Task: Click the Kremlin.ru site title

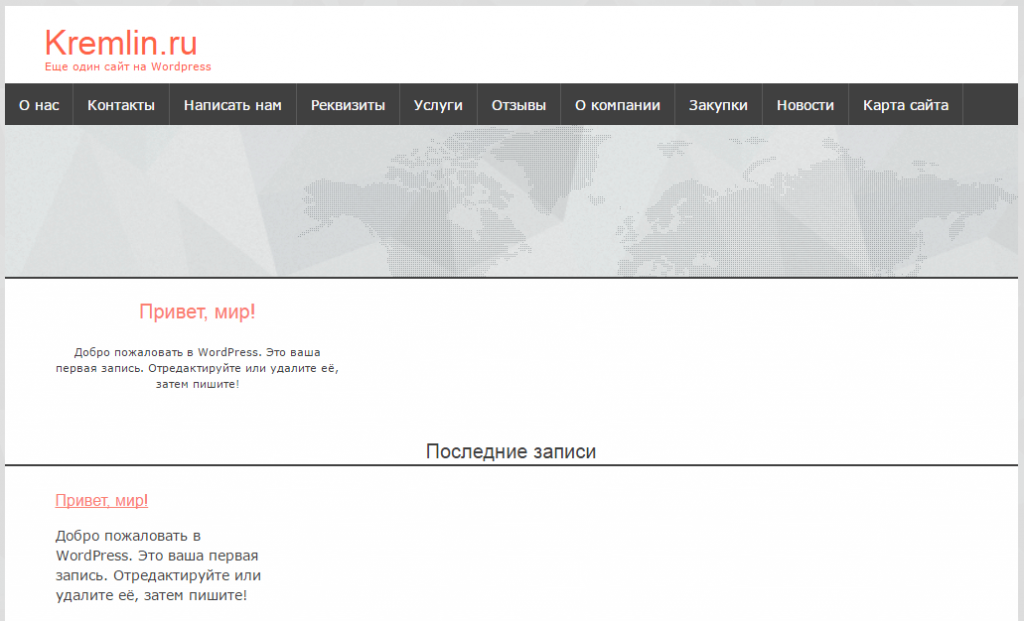Action: (121, 43)
